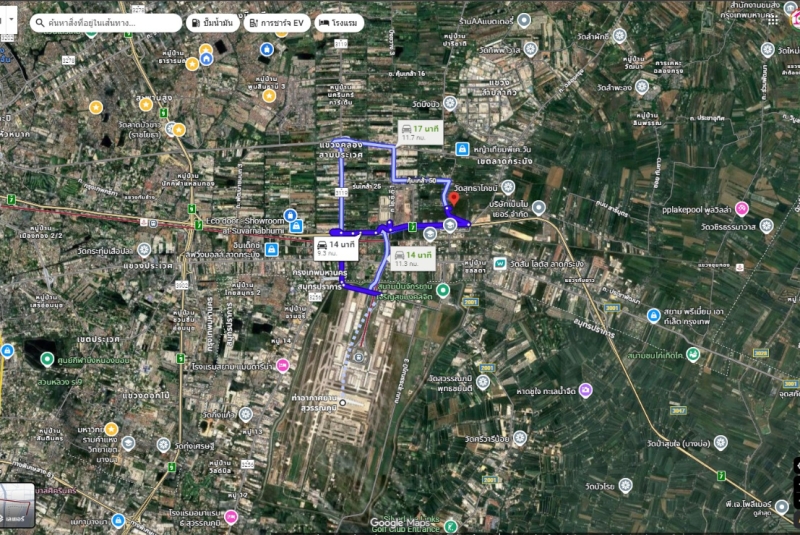This screenshot has height=535, width=800.
Task: Open the layers map type thumbnail
Action: (x=17, y=505)
